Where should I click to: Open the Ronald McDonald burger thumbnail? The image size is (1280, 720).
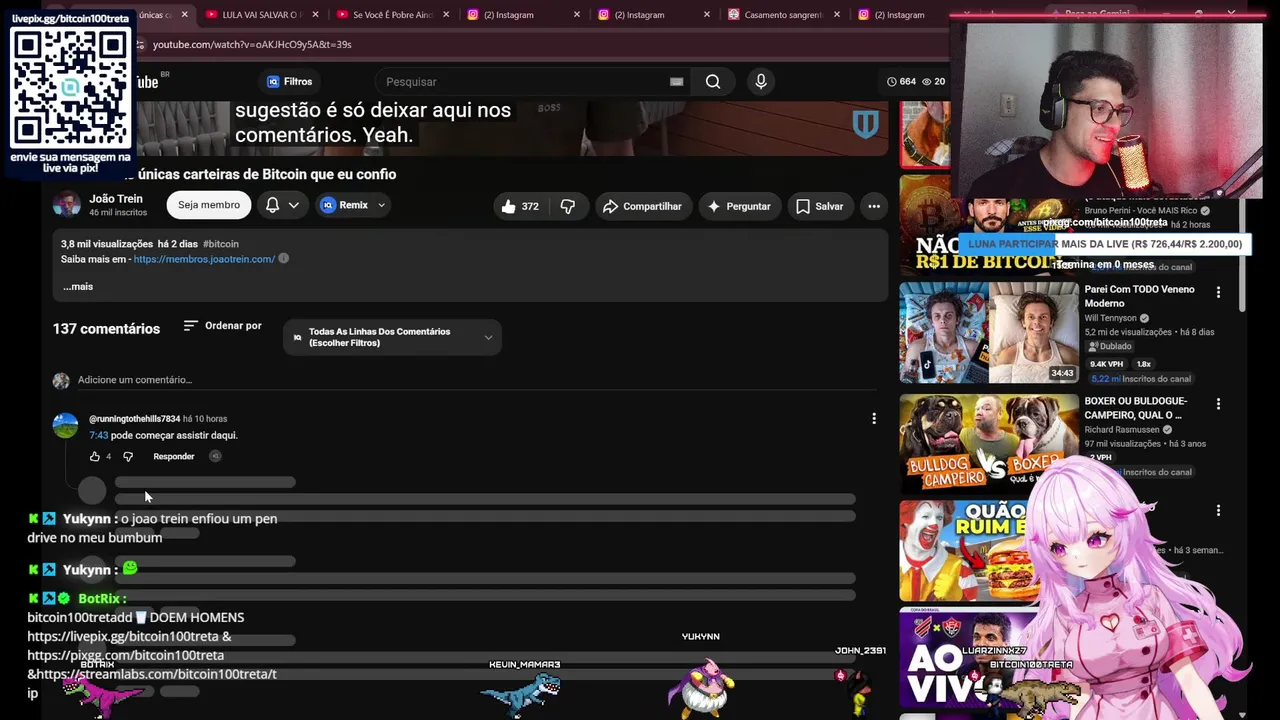pyautogui.click(x=967, y=550)
